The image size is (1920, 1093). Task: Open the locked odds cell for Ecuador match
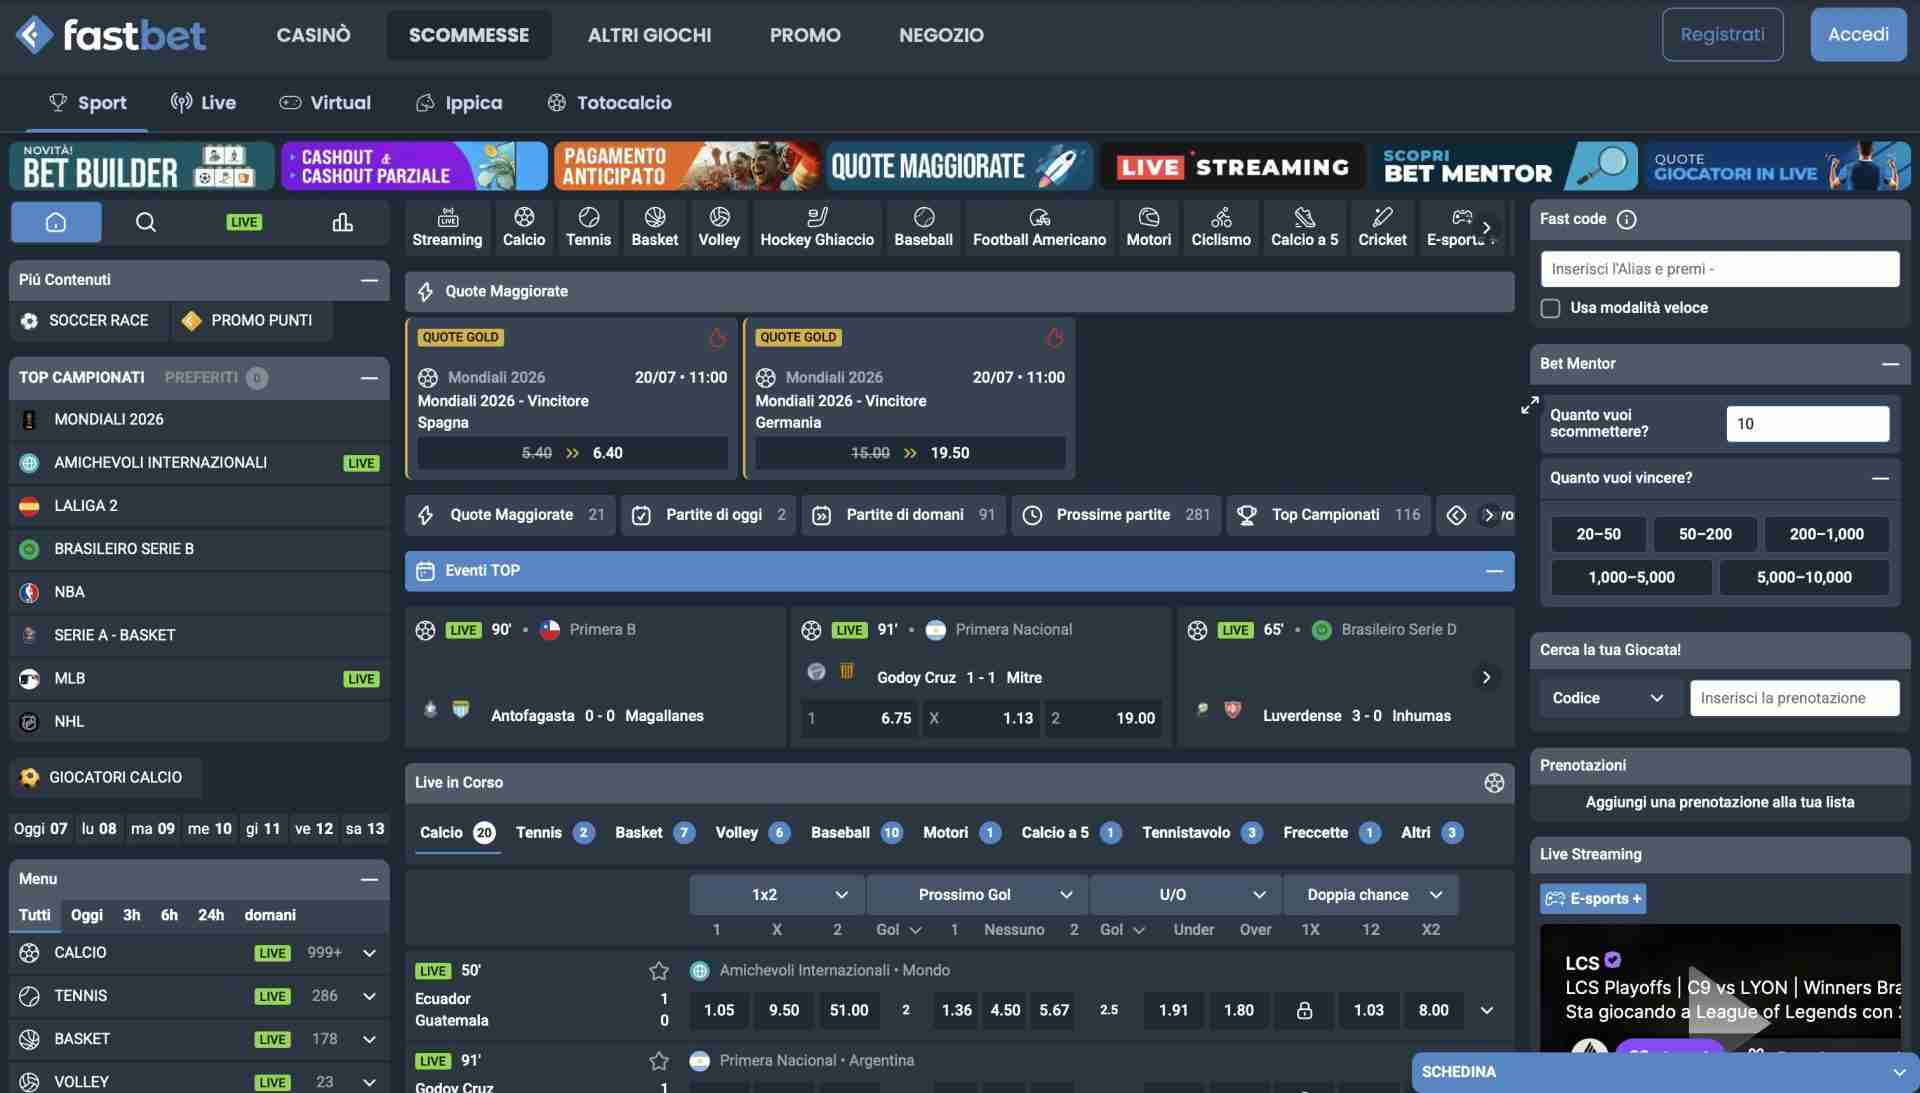pyautogui.click(x=1304, y=1010)
